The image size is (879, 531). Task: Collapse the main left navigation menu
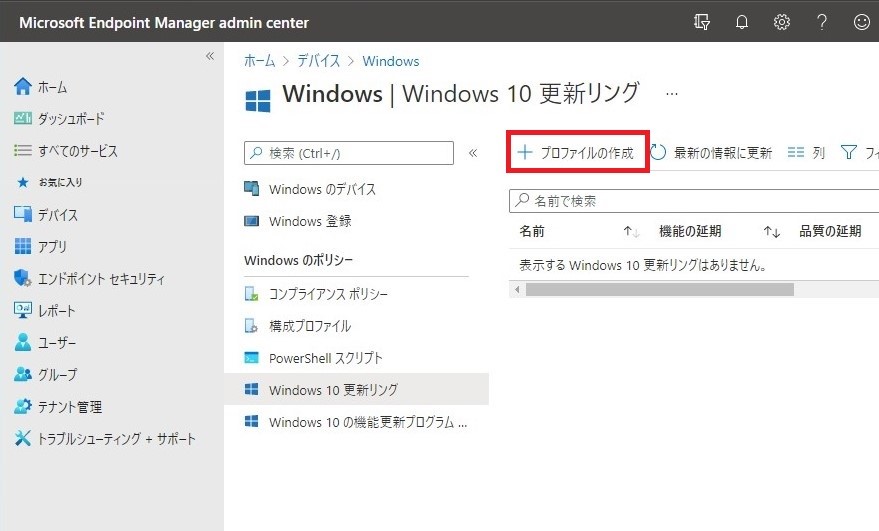point(210,56)
